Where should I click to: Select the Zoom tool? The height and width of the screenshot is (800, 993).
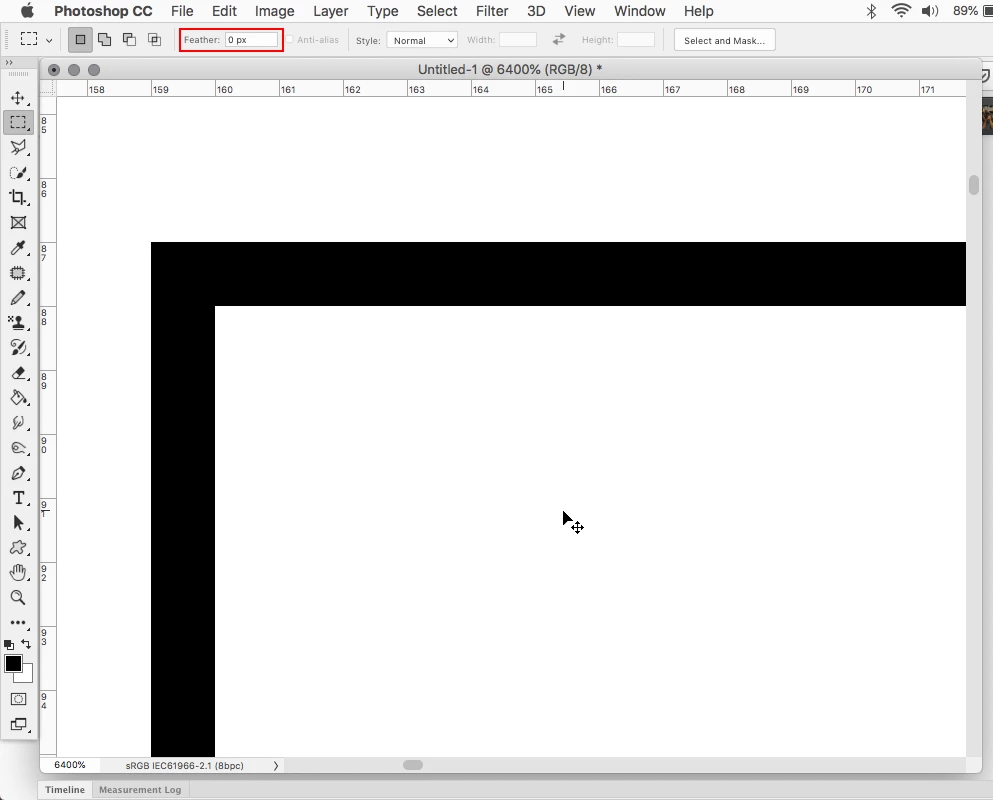point(18,598)
